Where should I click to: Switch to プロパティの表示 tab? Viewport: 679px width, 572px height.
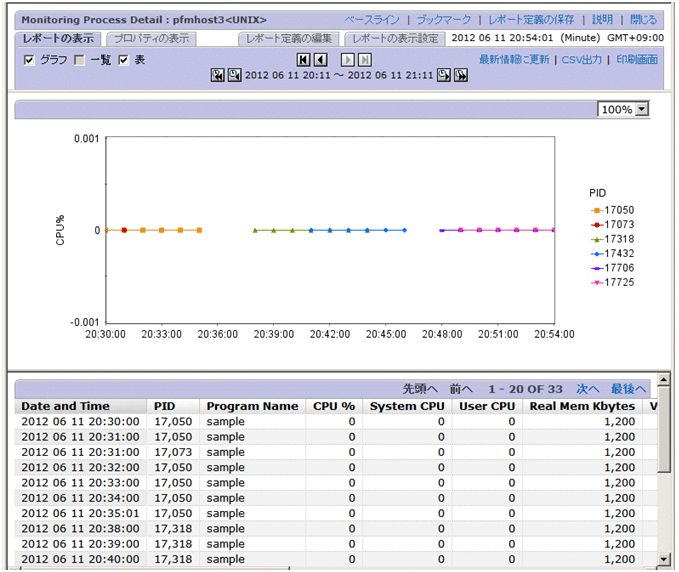click(x=153, y=38)
